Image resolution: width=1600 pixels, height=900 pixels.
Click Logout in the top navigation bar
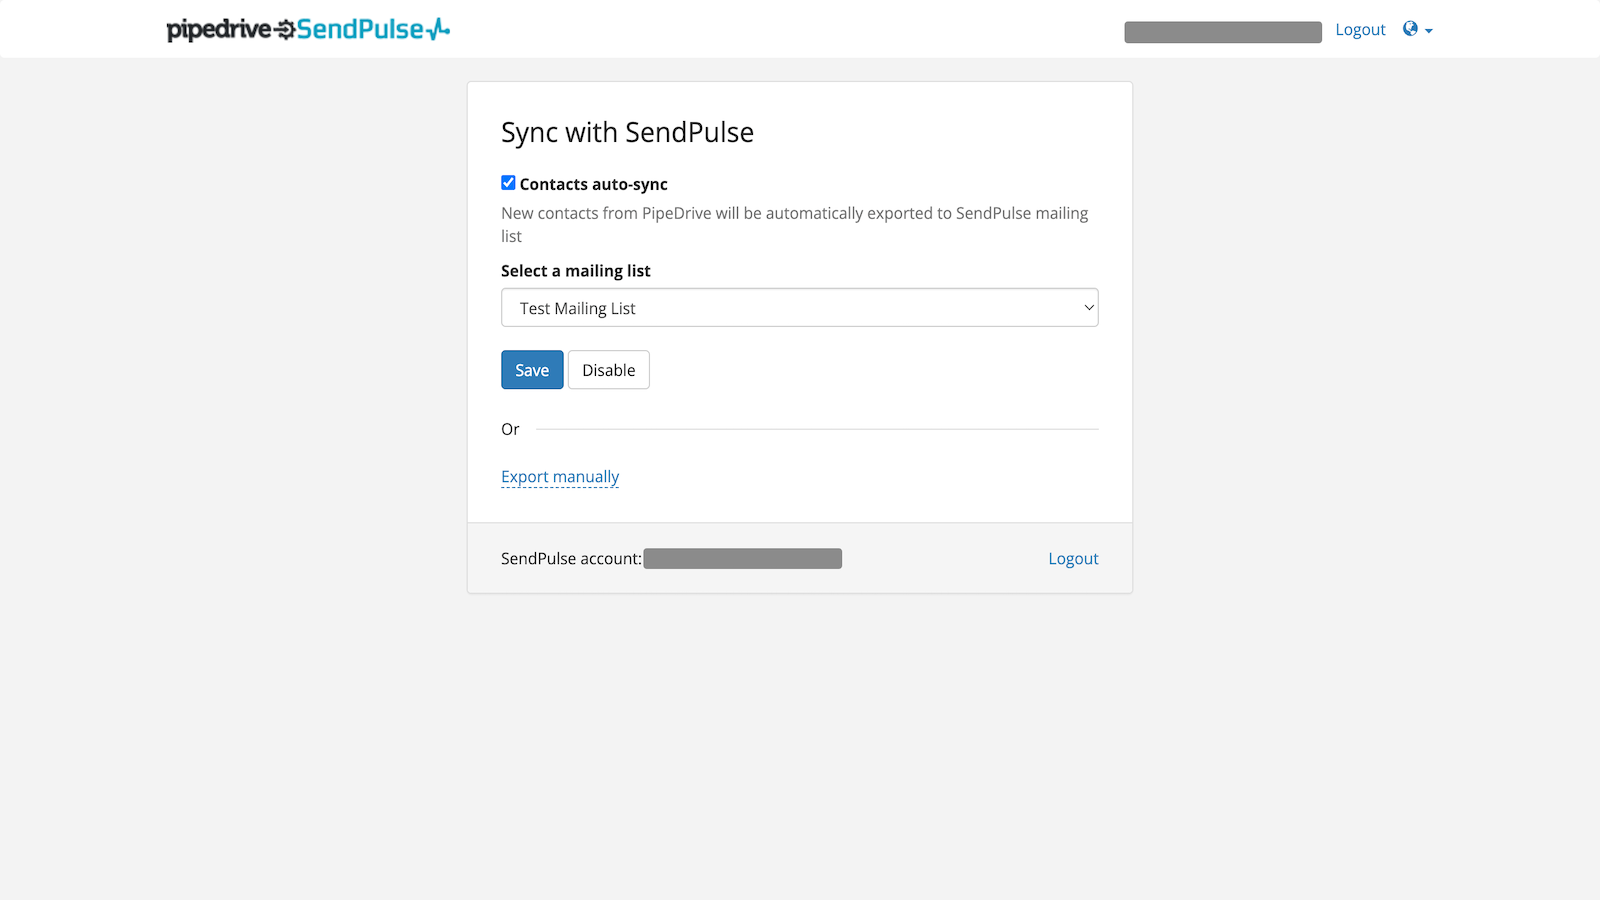[1360, 30]
